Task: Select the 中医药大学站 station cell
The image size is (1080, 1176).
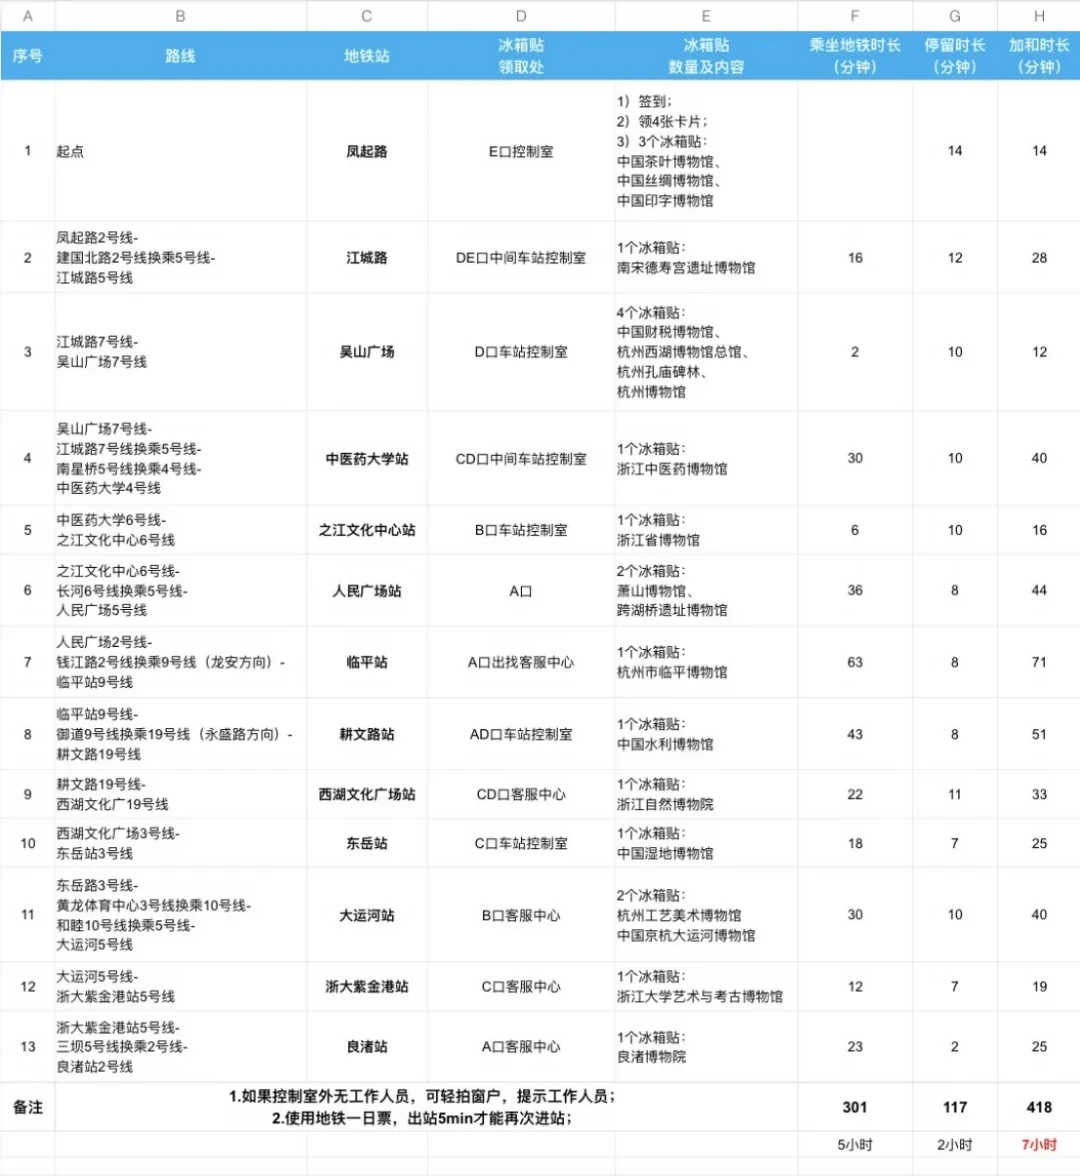Action: [x=367, y=458]
